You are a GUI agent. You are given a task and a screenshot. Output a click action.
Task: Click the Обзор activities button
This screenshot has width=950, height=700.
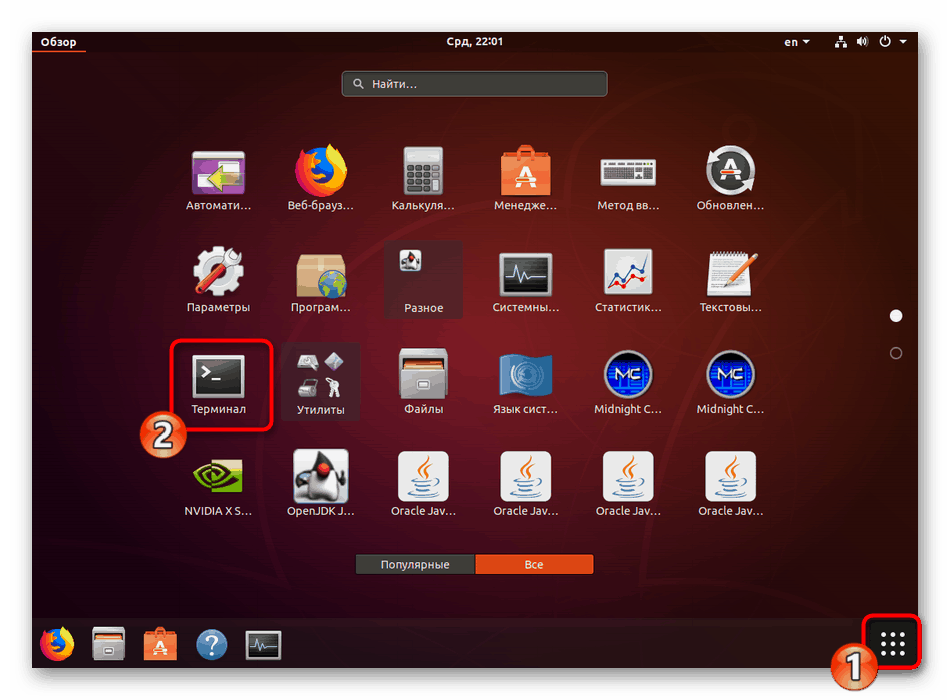tap(59, 42)
